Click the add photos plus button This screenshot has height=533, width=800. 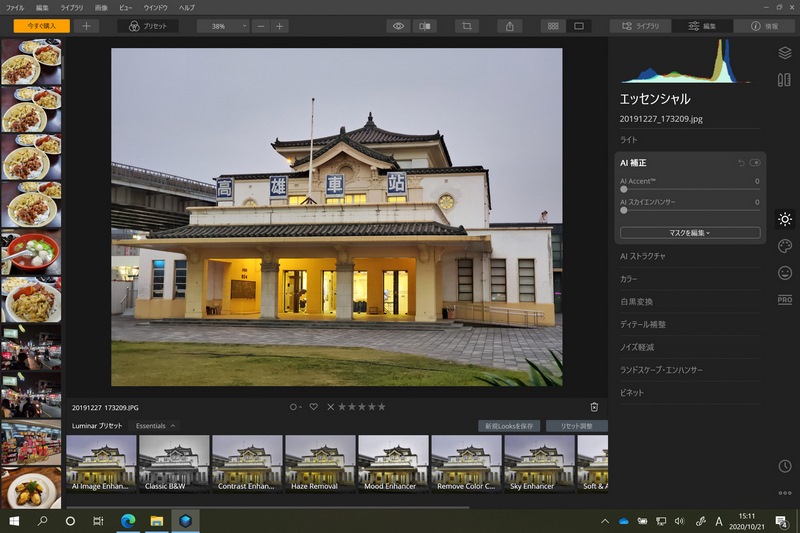point(86,26)
